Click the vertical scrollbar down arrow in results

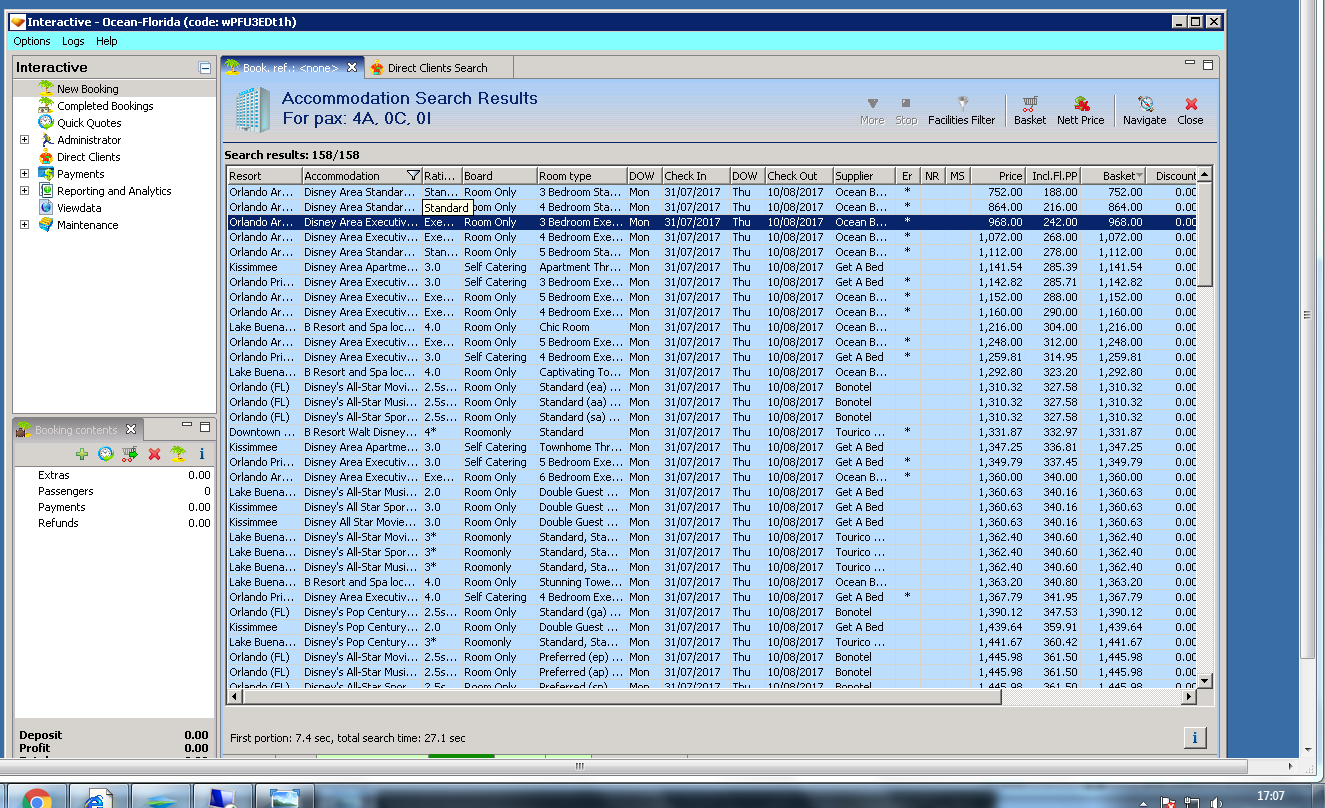(1205, 680)
